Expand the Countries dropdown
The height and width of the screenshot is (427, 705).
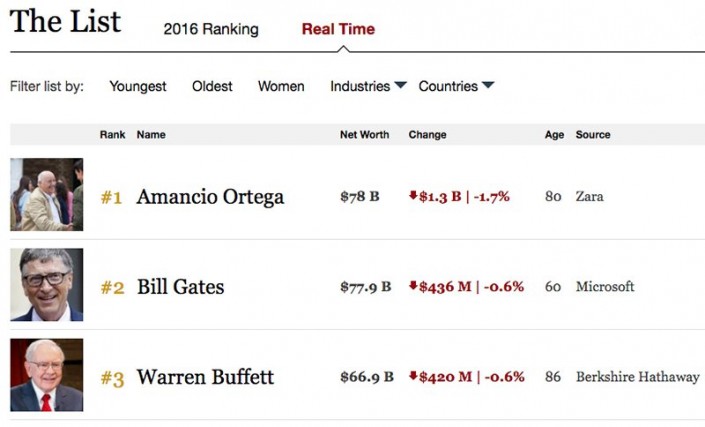(456, 86)
